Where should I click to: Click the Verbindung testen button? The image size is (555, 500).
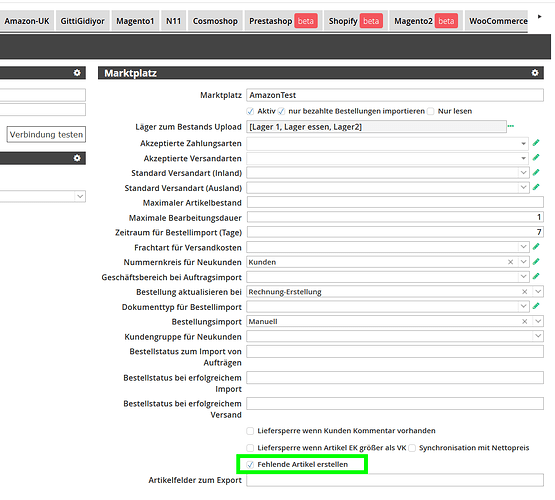(x=46, y=134)
